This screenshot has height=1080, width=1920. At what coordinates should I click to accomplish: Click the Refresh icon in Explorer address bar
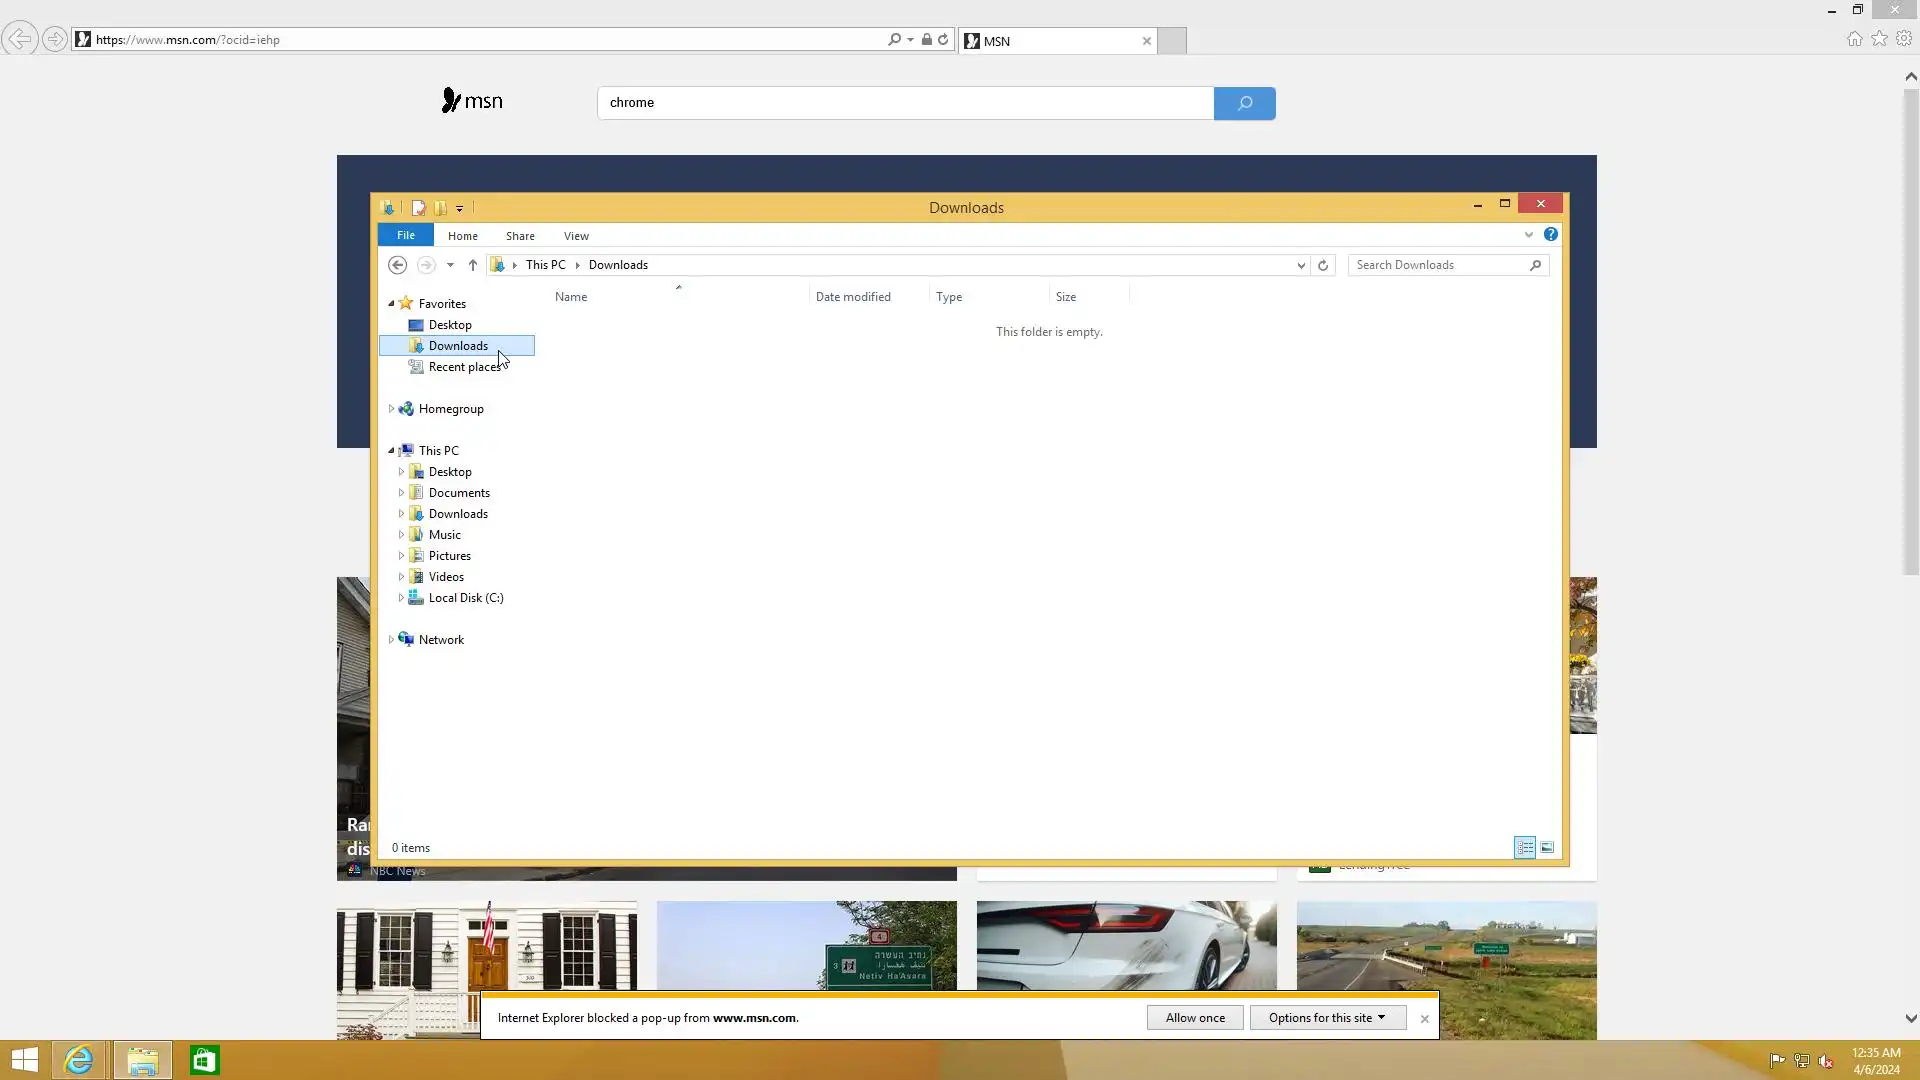pyautogui.click(x=1323, y=265)
